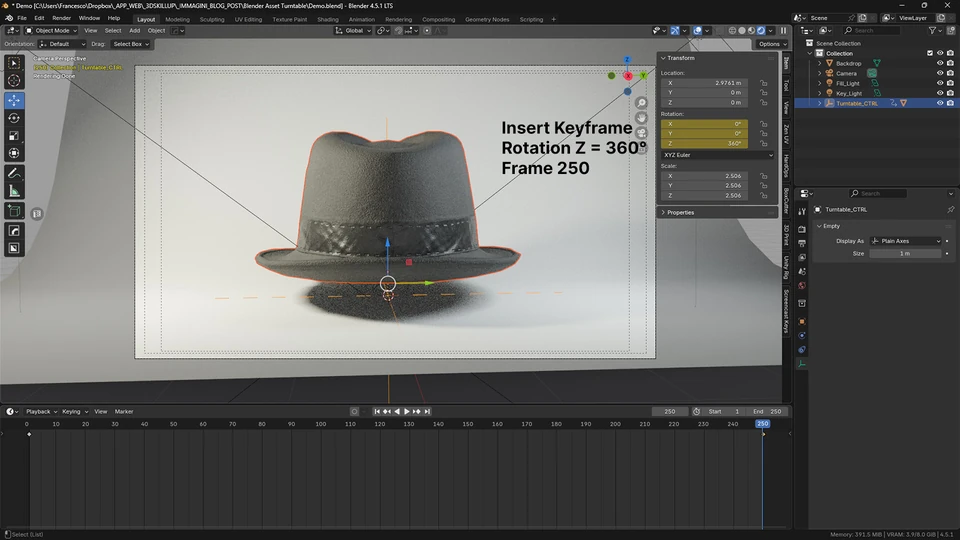Image resolution: width=960 pixels, height=540 pixels.
Task: Jump to the last frame
Action: (427, 411)
